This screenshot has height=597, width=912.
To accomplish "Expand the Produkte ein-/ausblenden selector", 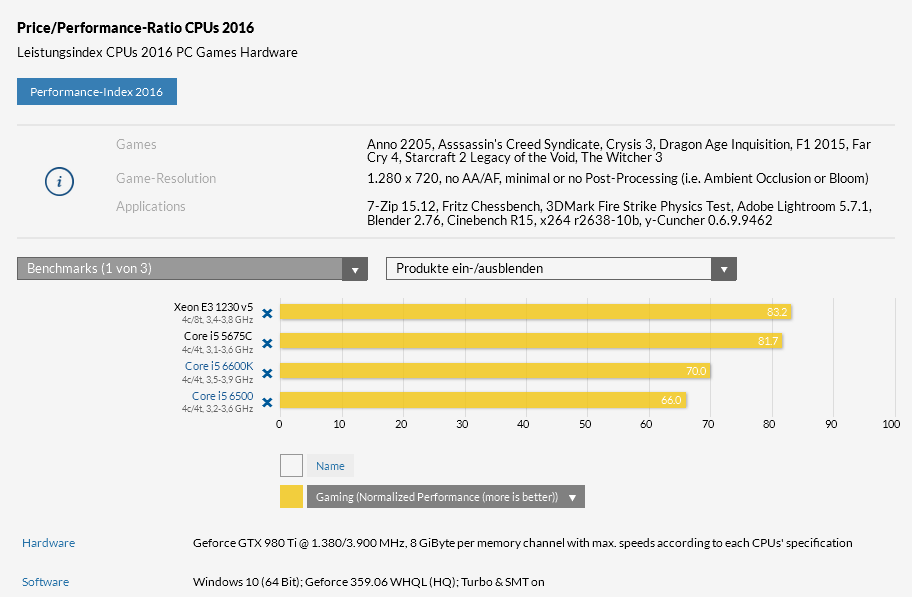I will click(561, 269).
